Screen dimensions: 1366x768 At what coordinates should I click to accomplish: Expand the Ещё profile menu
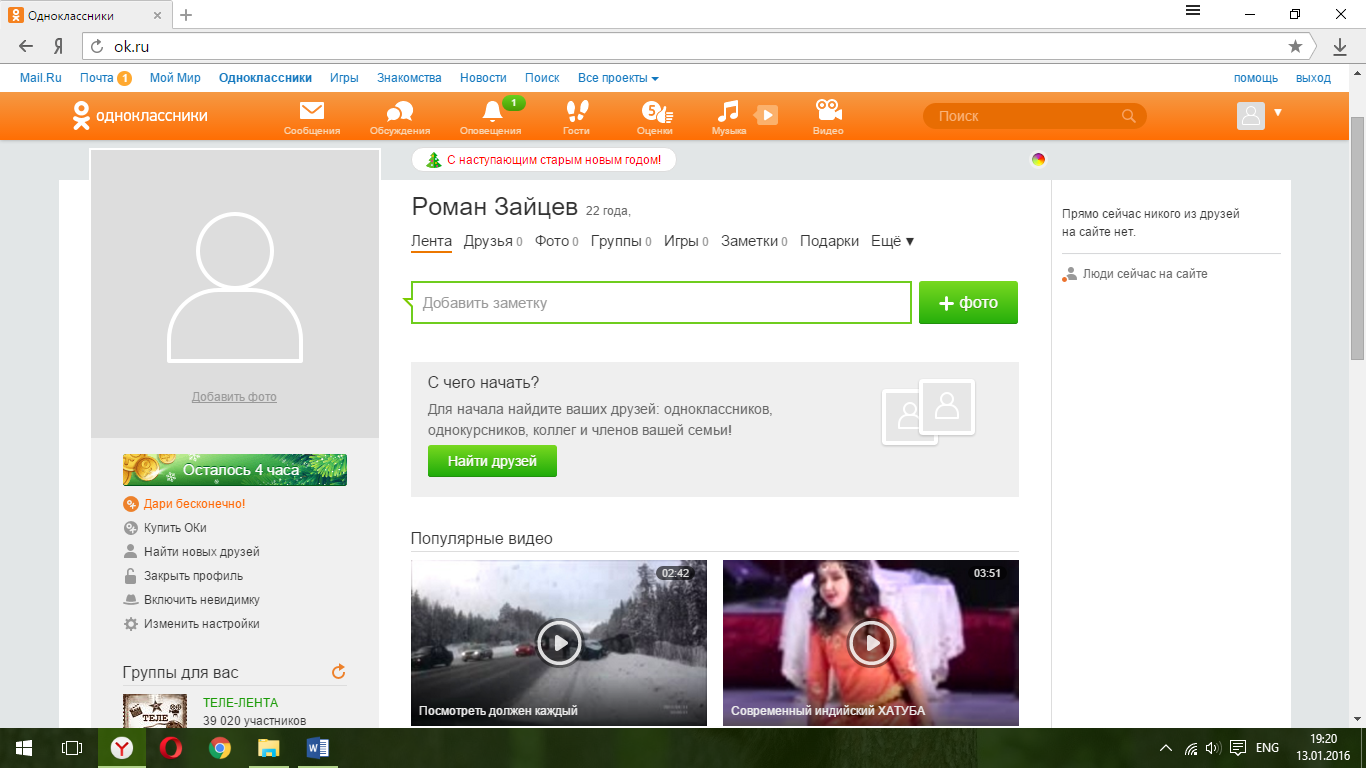[x=893, y=241]
